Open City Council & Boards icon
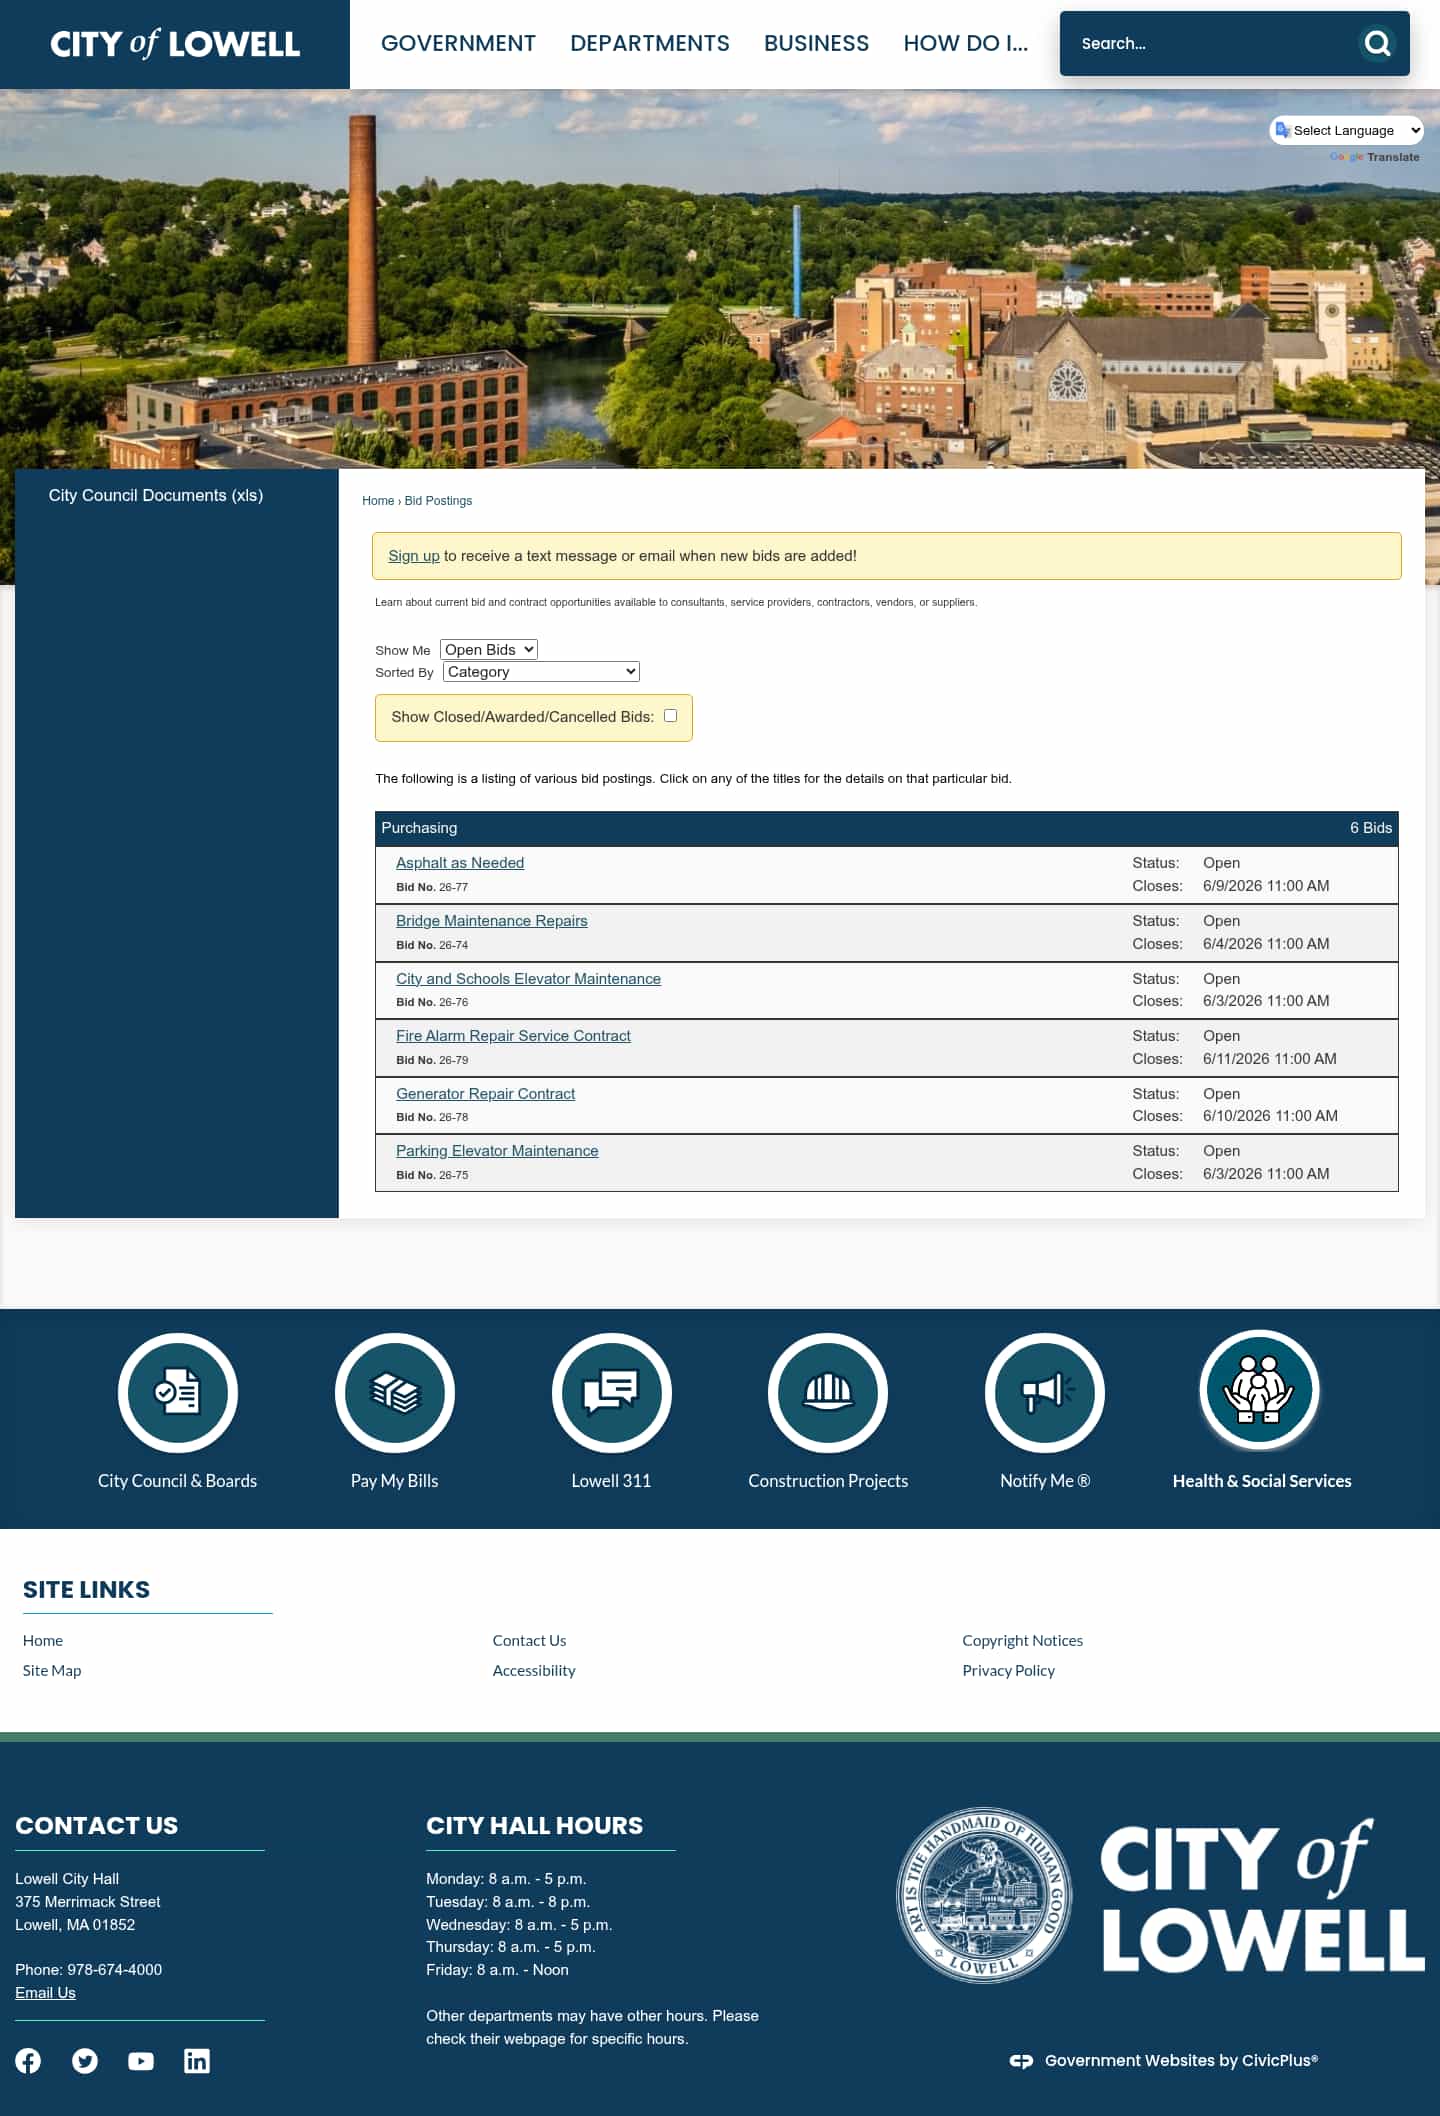 click(x=177, y=1392)
